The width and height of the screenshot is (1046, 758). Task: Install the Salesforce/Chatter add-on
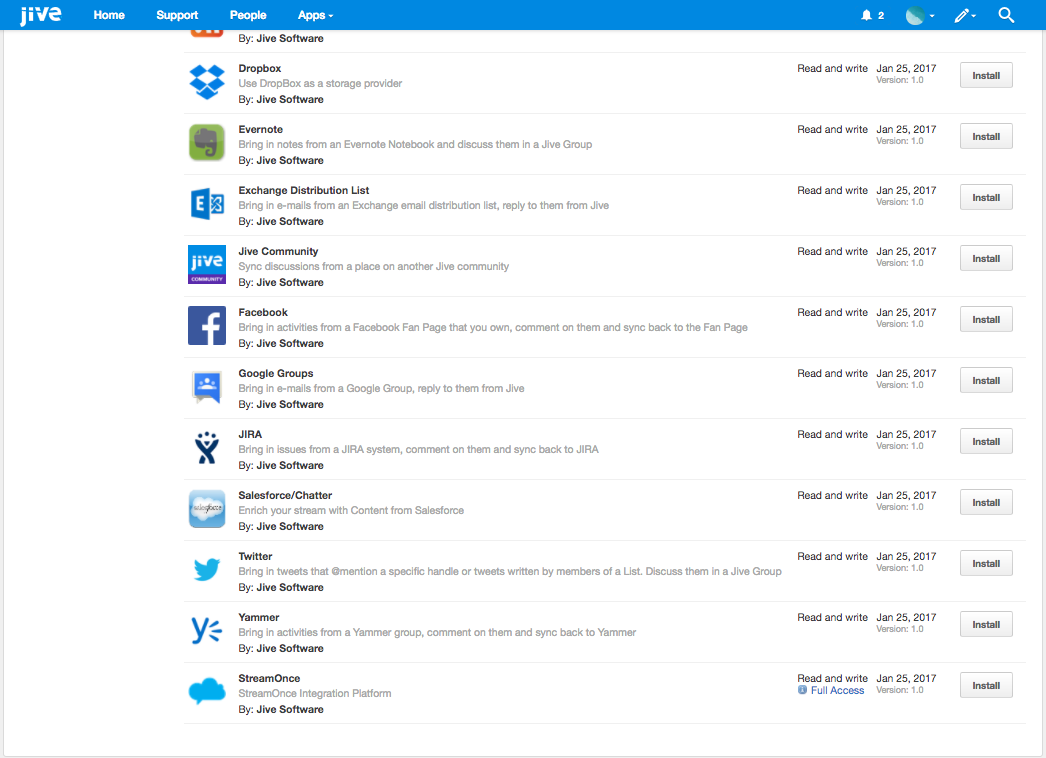click(986, 502)
